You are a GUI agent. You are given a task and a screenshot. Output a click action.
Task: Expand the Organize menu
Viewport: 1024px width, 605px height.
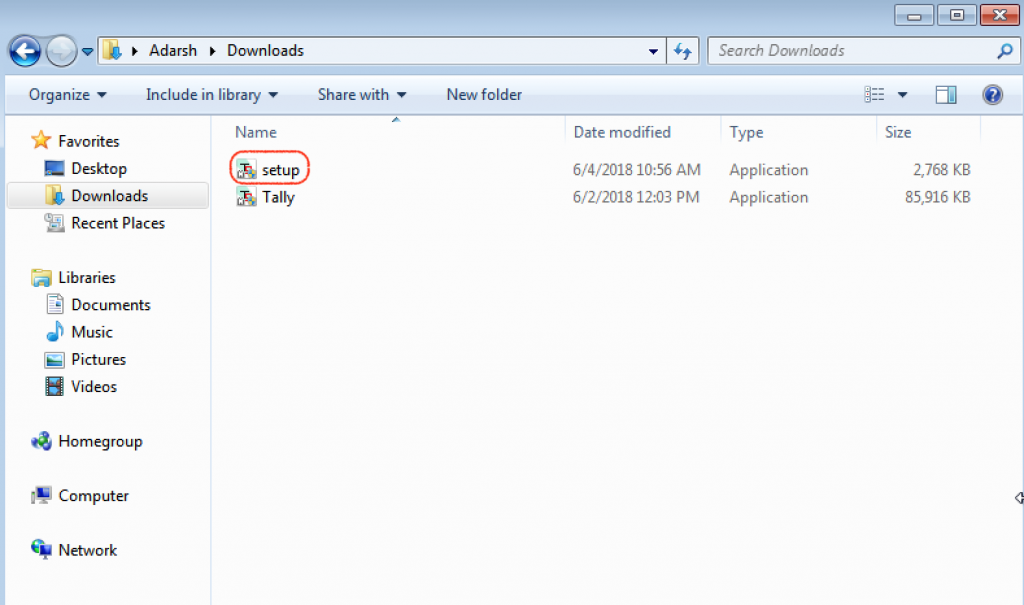(x=67, y=94)
